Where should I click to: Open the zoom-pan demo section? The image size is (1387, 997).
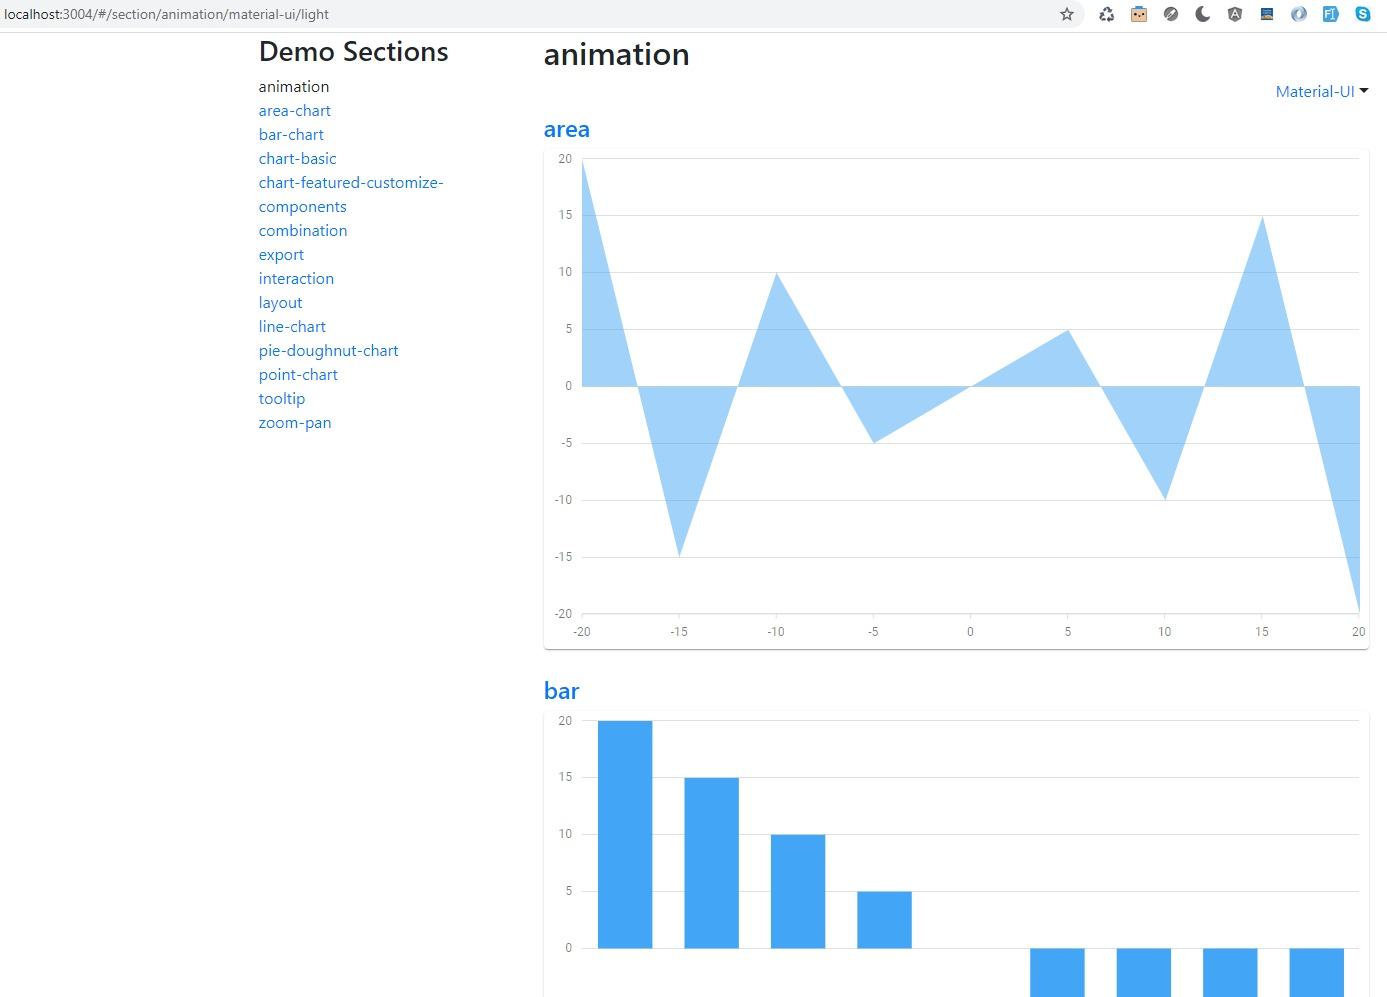coord(294,422)
